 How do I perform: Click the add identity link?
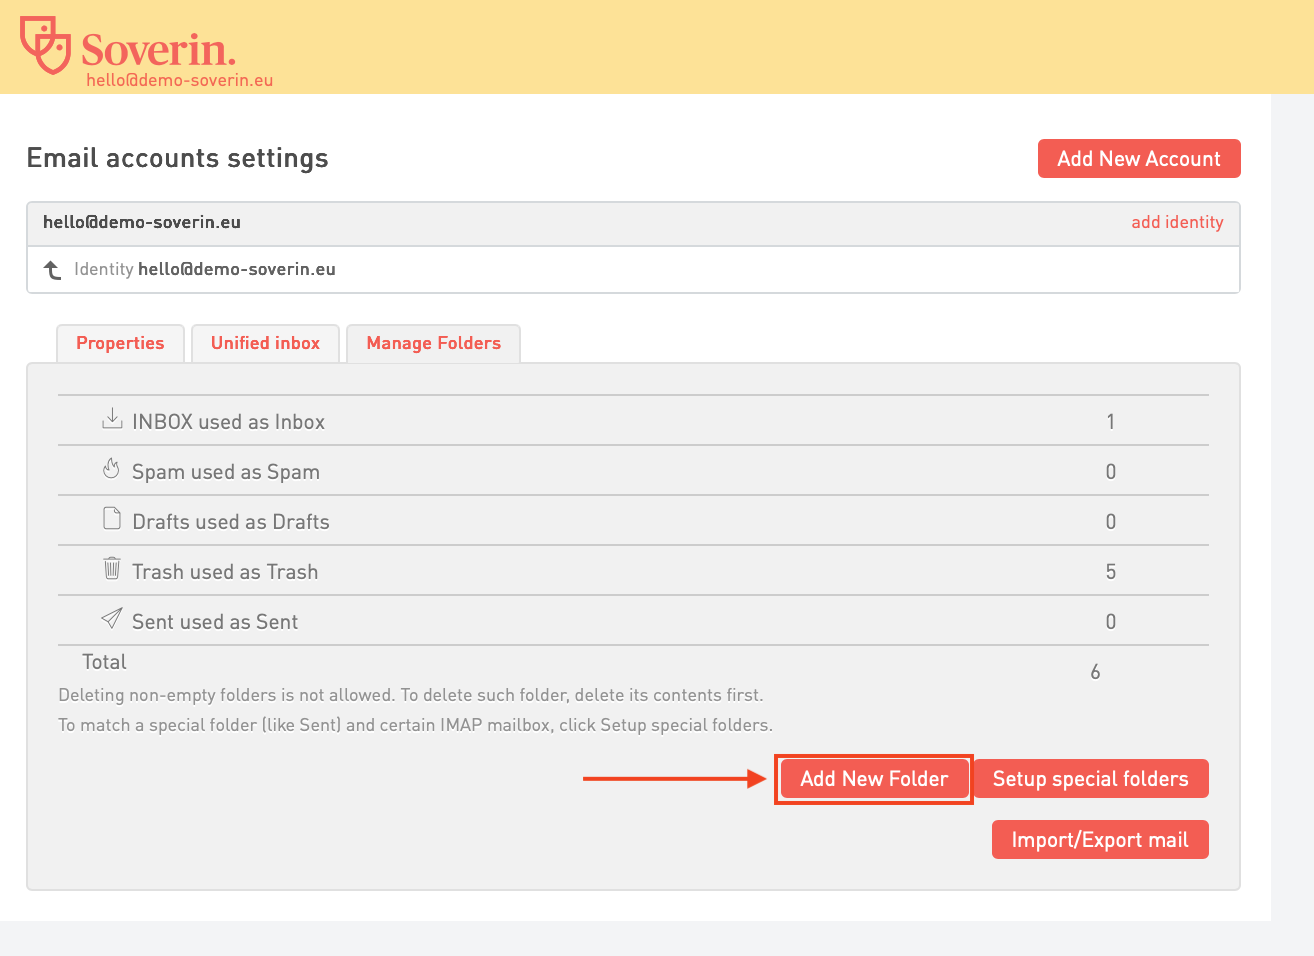pyautogui.click(x=1177, y=222)
